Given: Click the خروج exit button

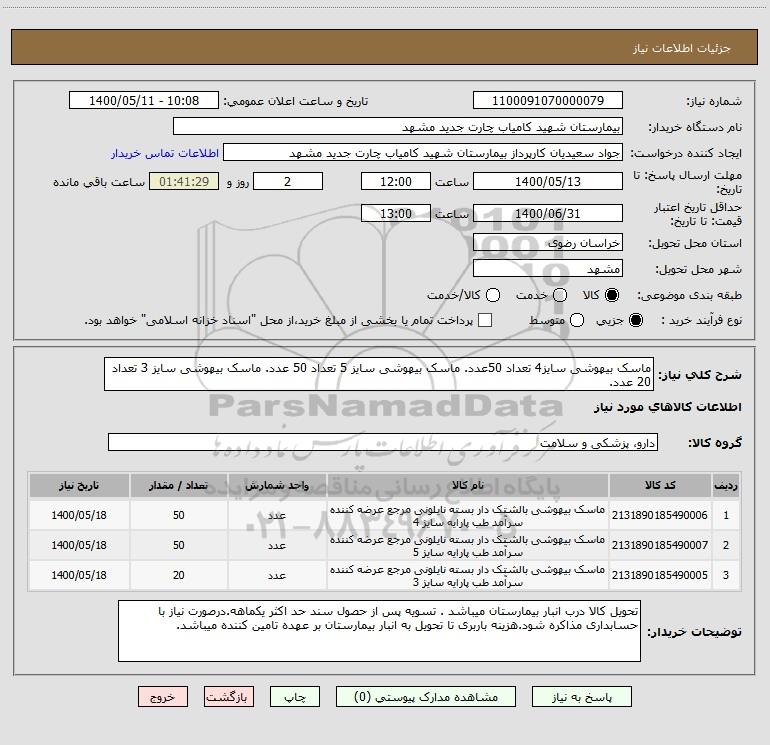Looking at the screenshot, I should [163, 697].
